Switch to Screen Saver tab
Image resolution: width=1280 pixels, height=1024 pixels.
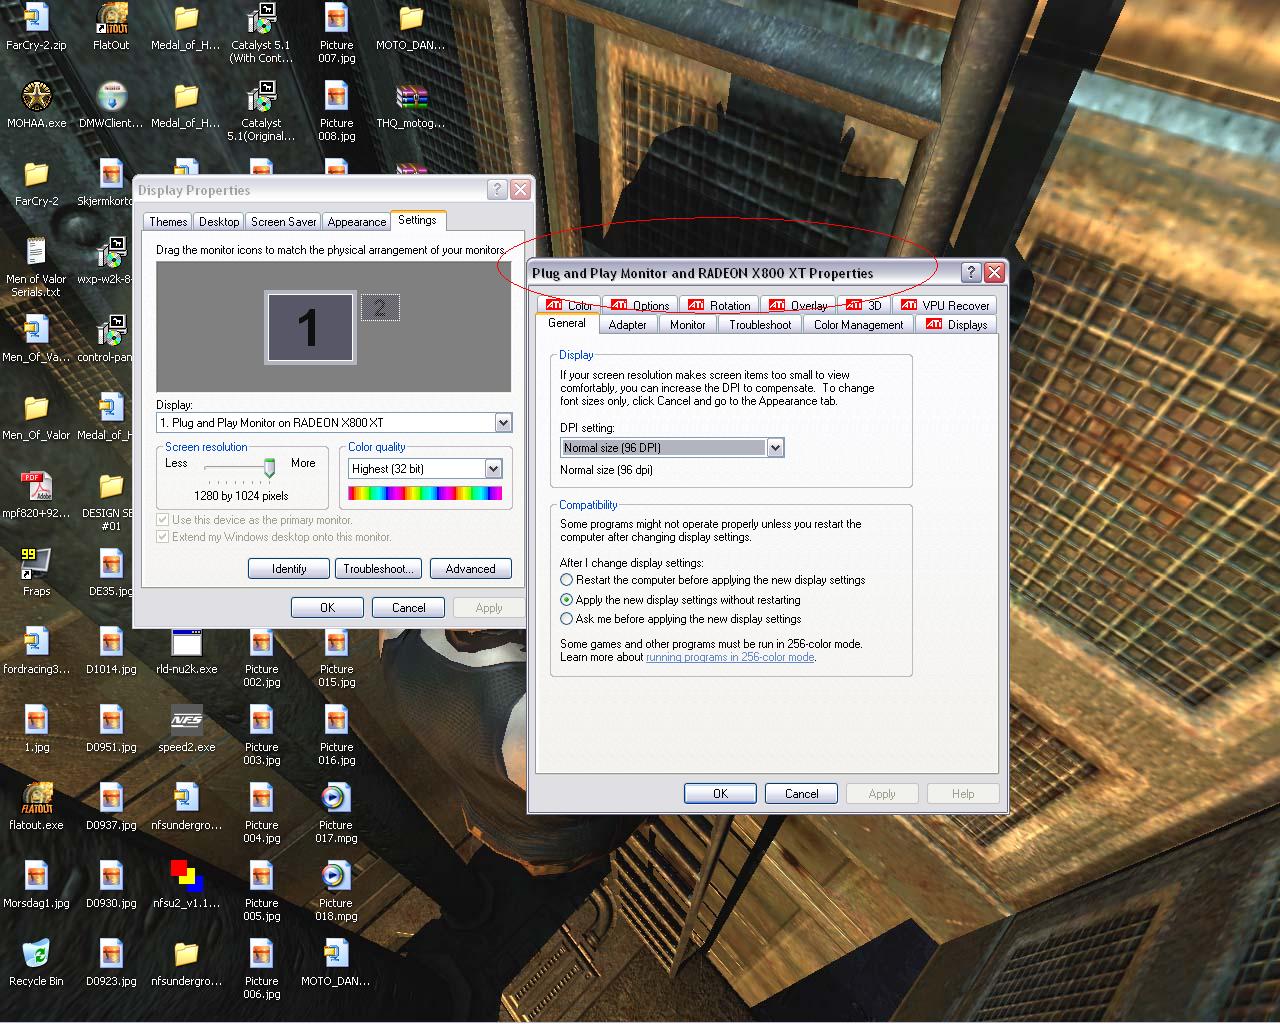click(283, 222)
